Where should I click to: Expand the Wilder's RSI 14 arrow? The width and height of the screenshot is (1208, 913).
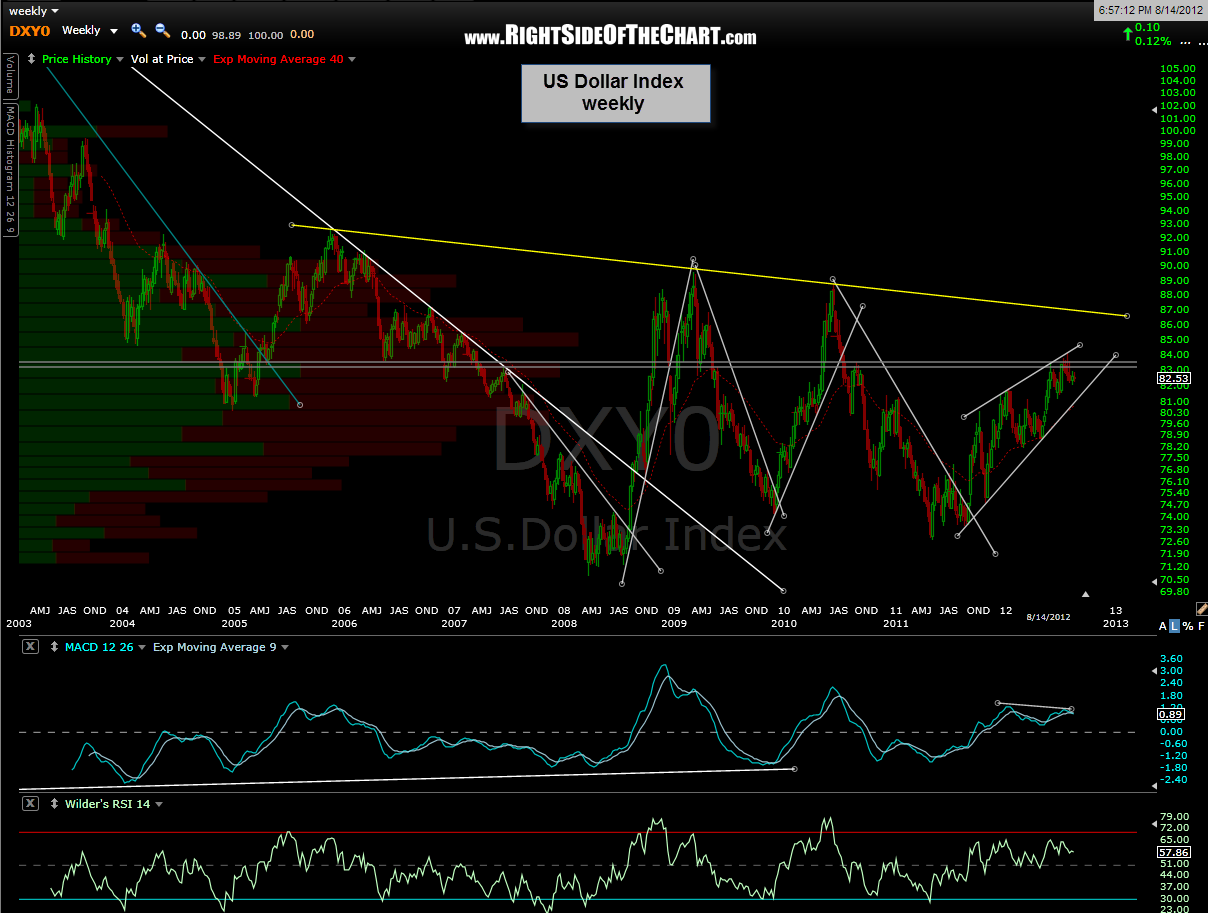coord(159,803)
